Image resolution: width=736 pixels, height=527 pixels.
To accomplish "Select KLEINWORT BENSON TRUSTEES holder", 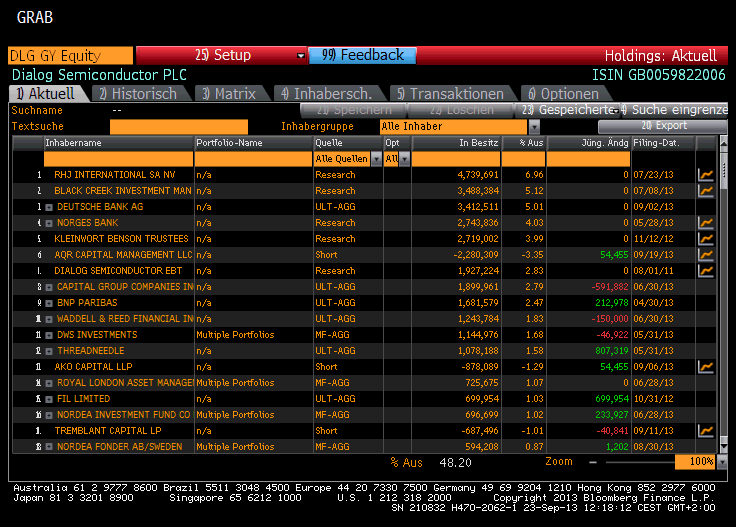I will point(121,239).
